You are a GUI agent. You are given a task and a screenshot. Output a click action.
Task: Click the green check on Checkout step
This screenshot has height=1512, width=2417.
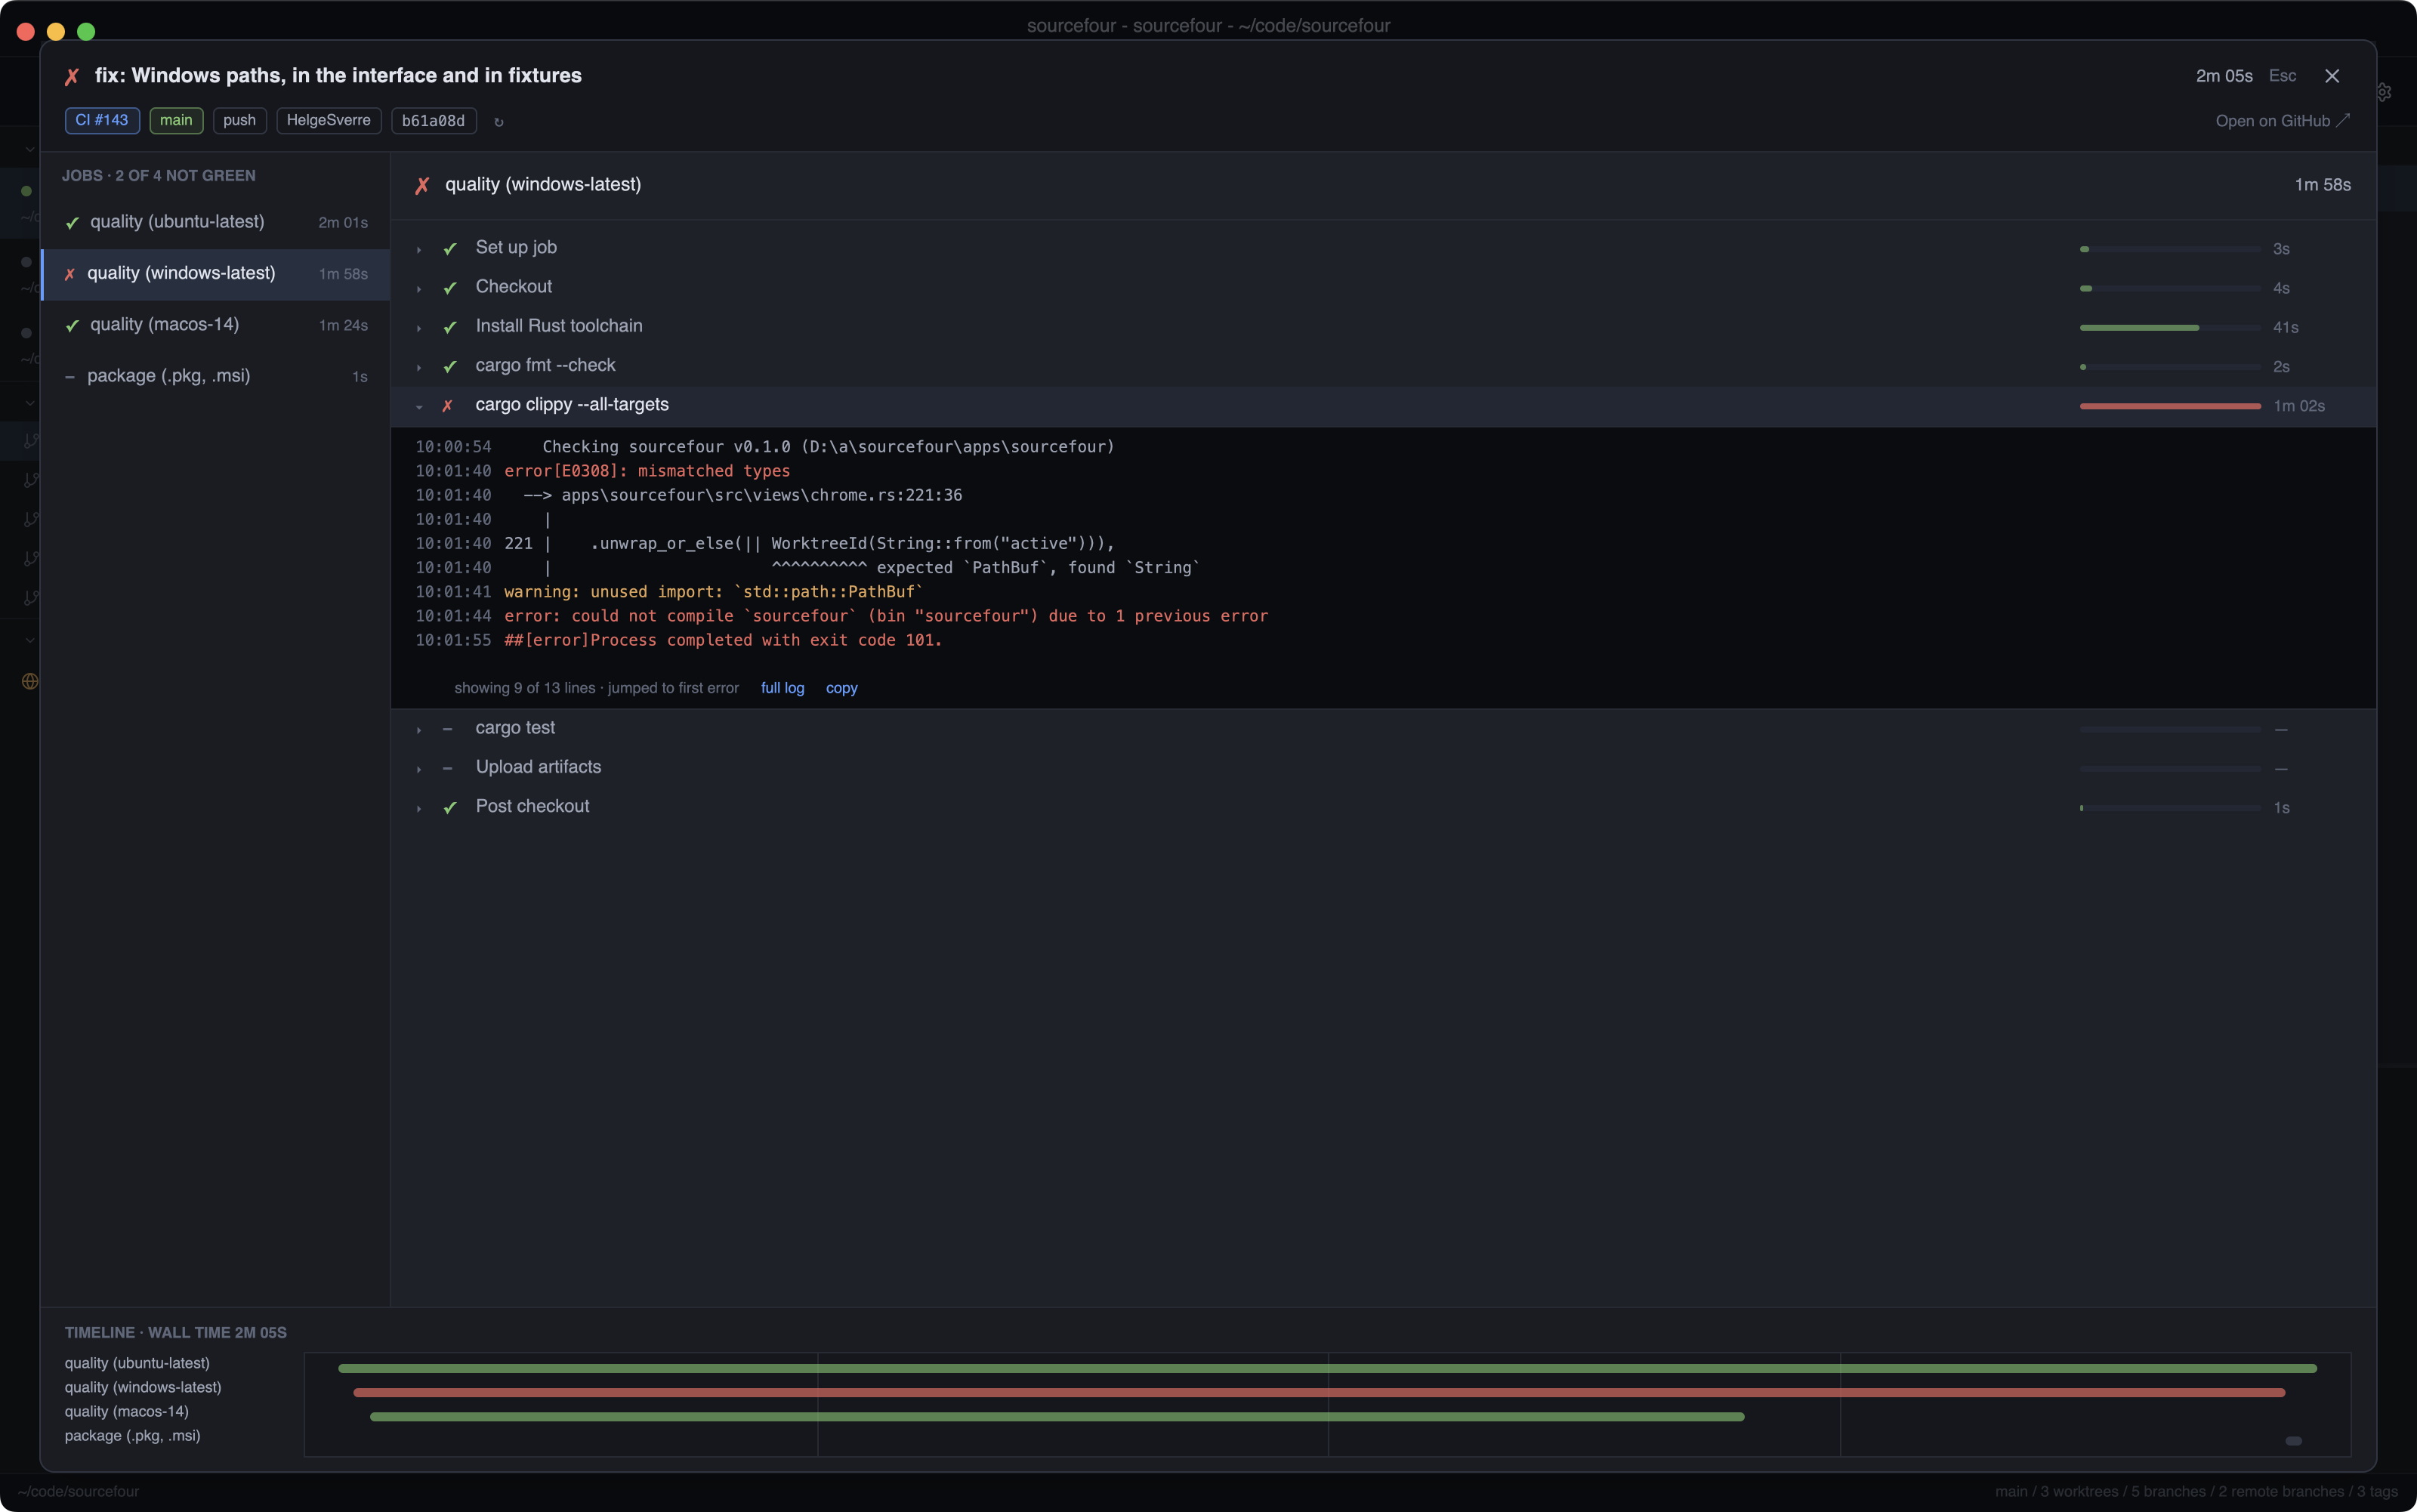pyautogui.click(x=450, y=288)
